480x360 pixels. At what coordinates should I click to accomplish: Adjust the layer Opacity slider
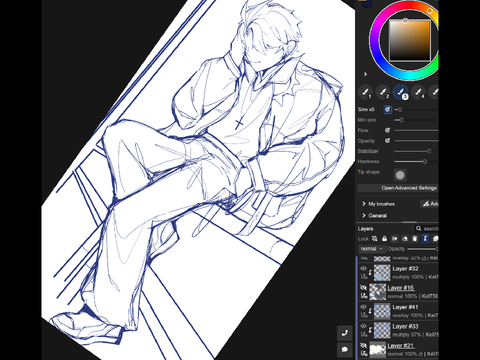(x=423, y=249)
